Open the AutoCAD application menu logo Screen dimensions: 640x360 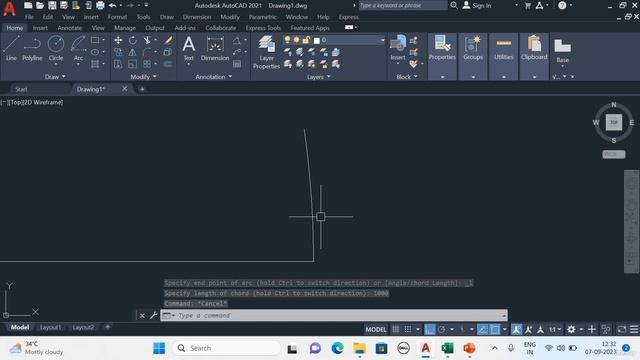point(9,8)
